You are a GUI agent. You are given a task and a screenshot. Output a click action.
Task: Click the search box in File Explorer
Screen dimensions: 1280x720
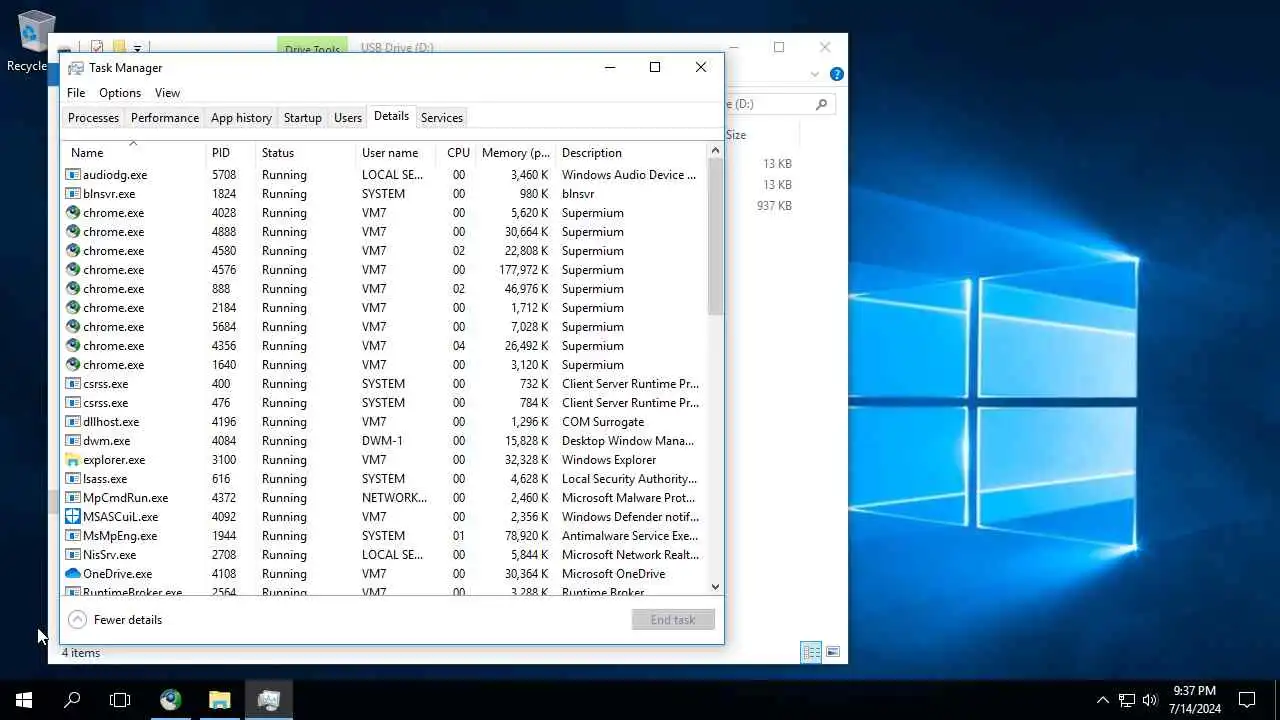pos(778,104)
